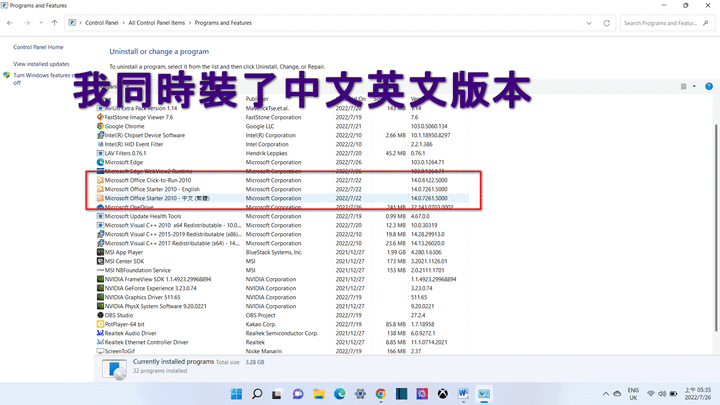
Task: Click the Intel(R) Chipset Device Software icon
Action: tap(100, 135)
